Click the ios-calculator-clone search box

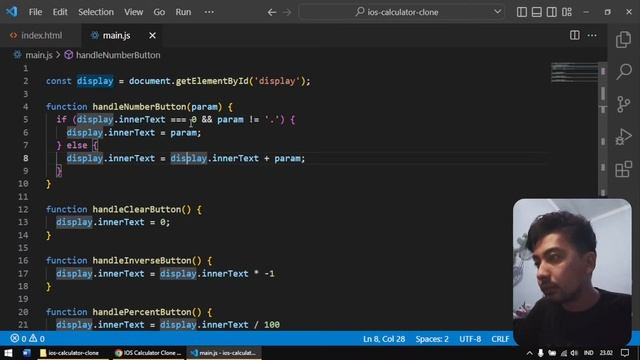coord(402,12)
